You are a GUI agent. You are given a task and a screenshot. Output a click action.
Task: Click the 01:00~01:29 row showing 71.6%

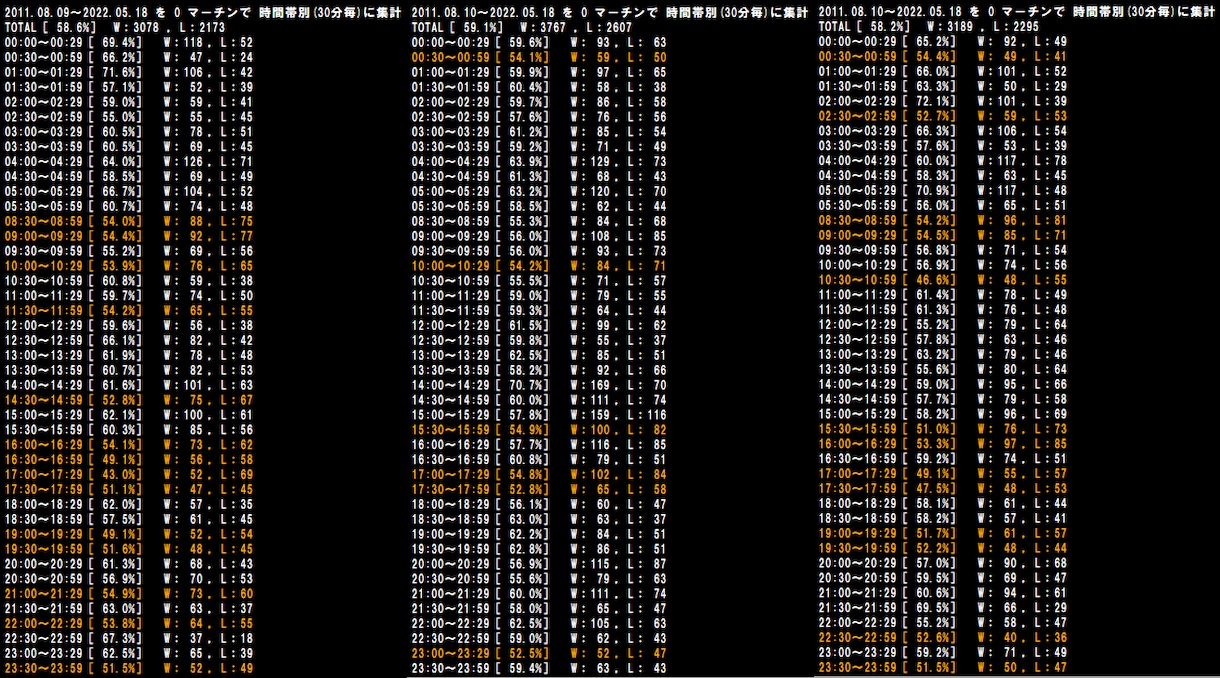129,72
